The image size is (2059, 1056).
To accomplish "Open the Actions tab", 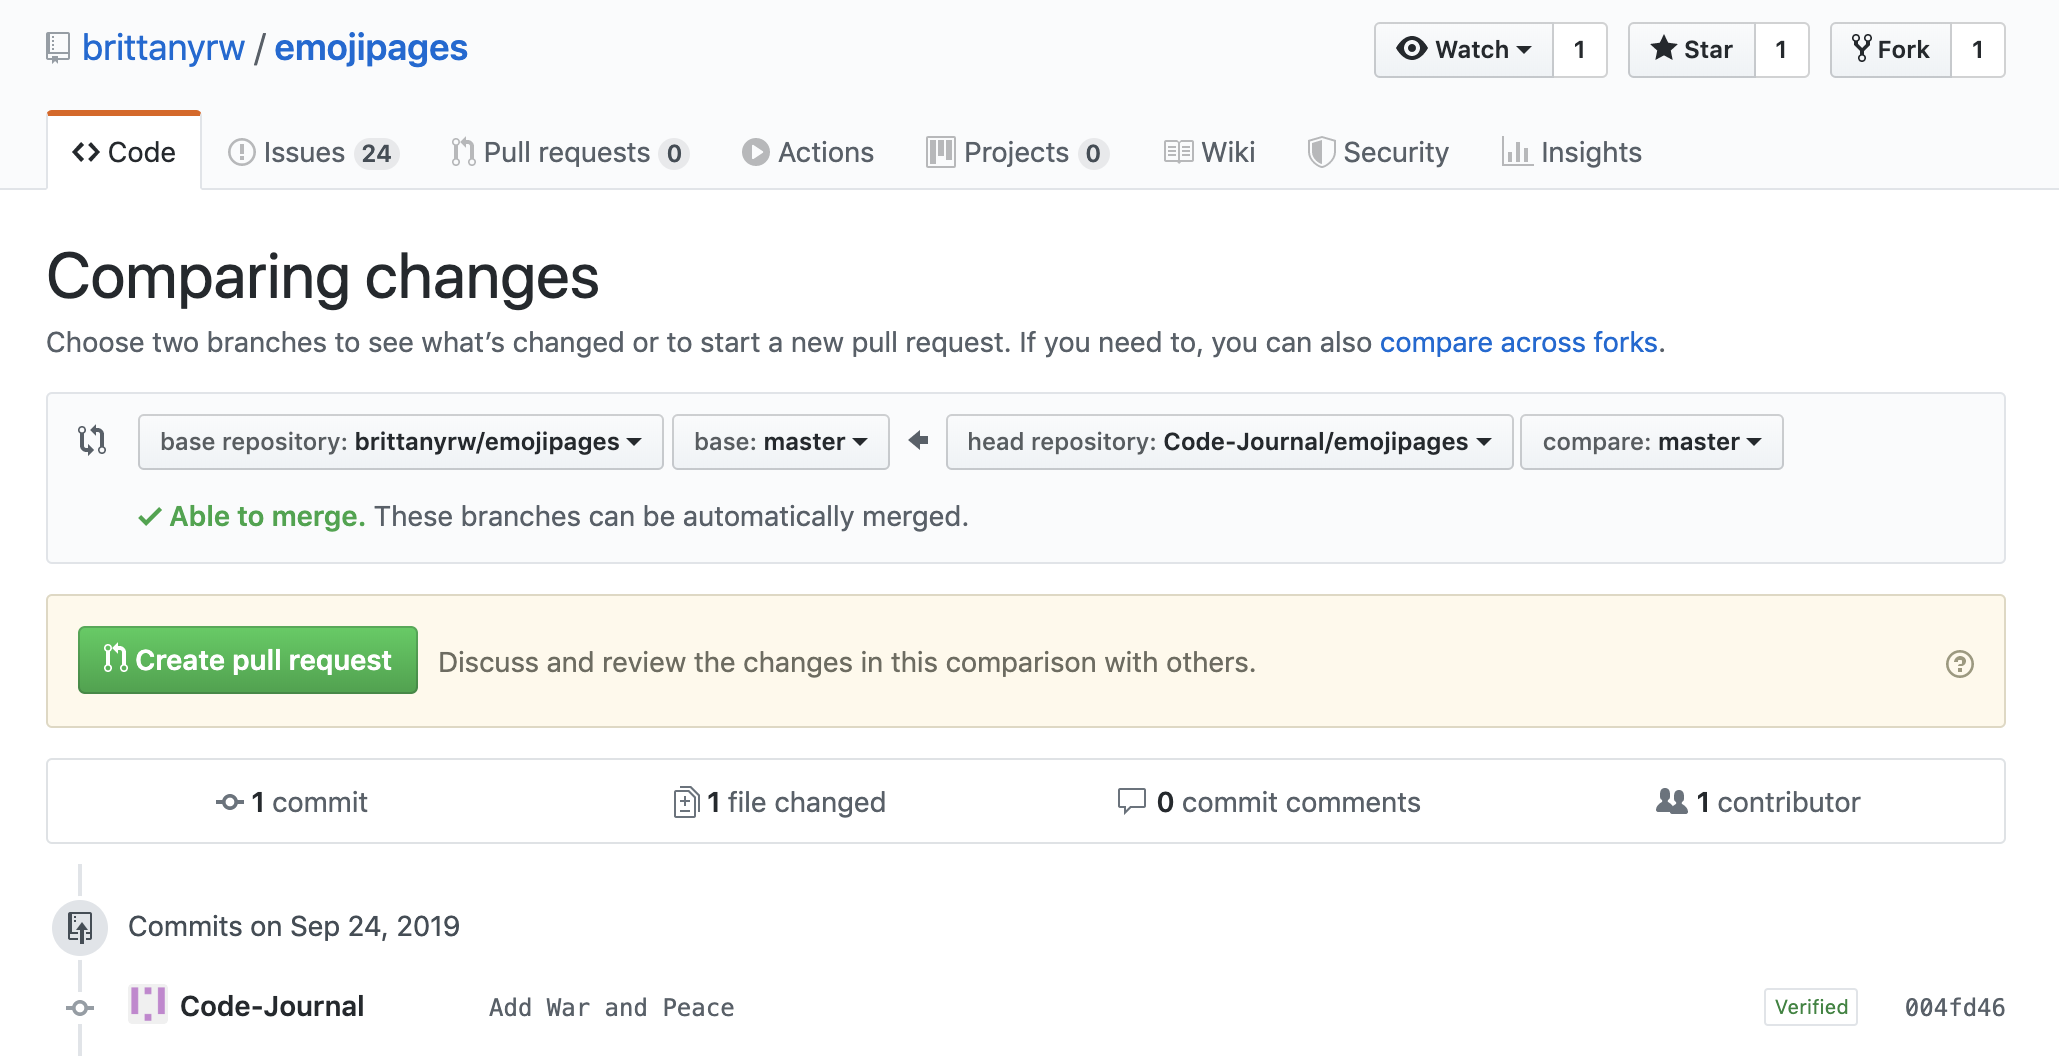I will click(808, 152).
